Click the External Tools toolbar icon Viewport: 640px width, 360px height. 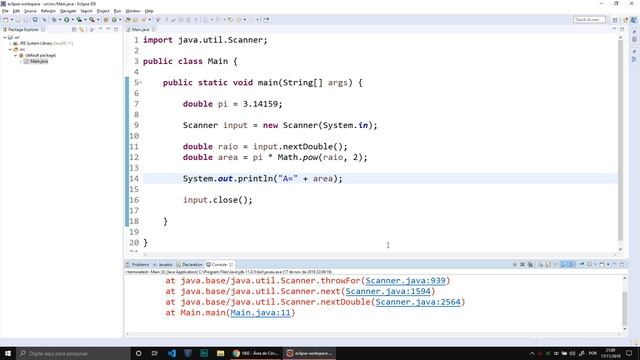(92, 20)
